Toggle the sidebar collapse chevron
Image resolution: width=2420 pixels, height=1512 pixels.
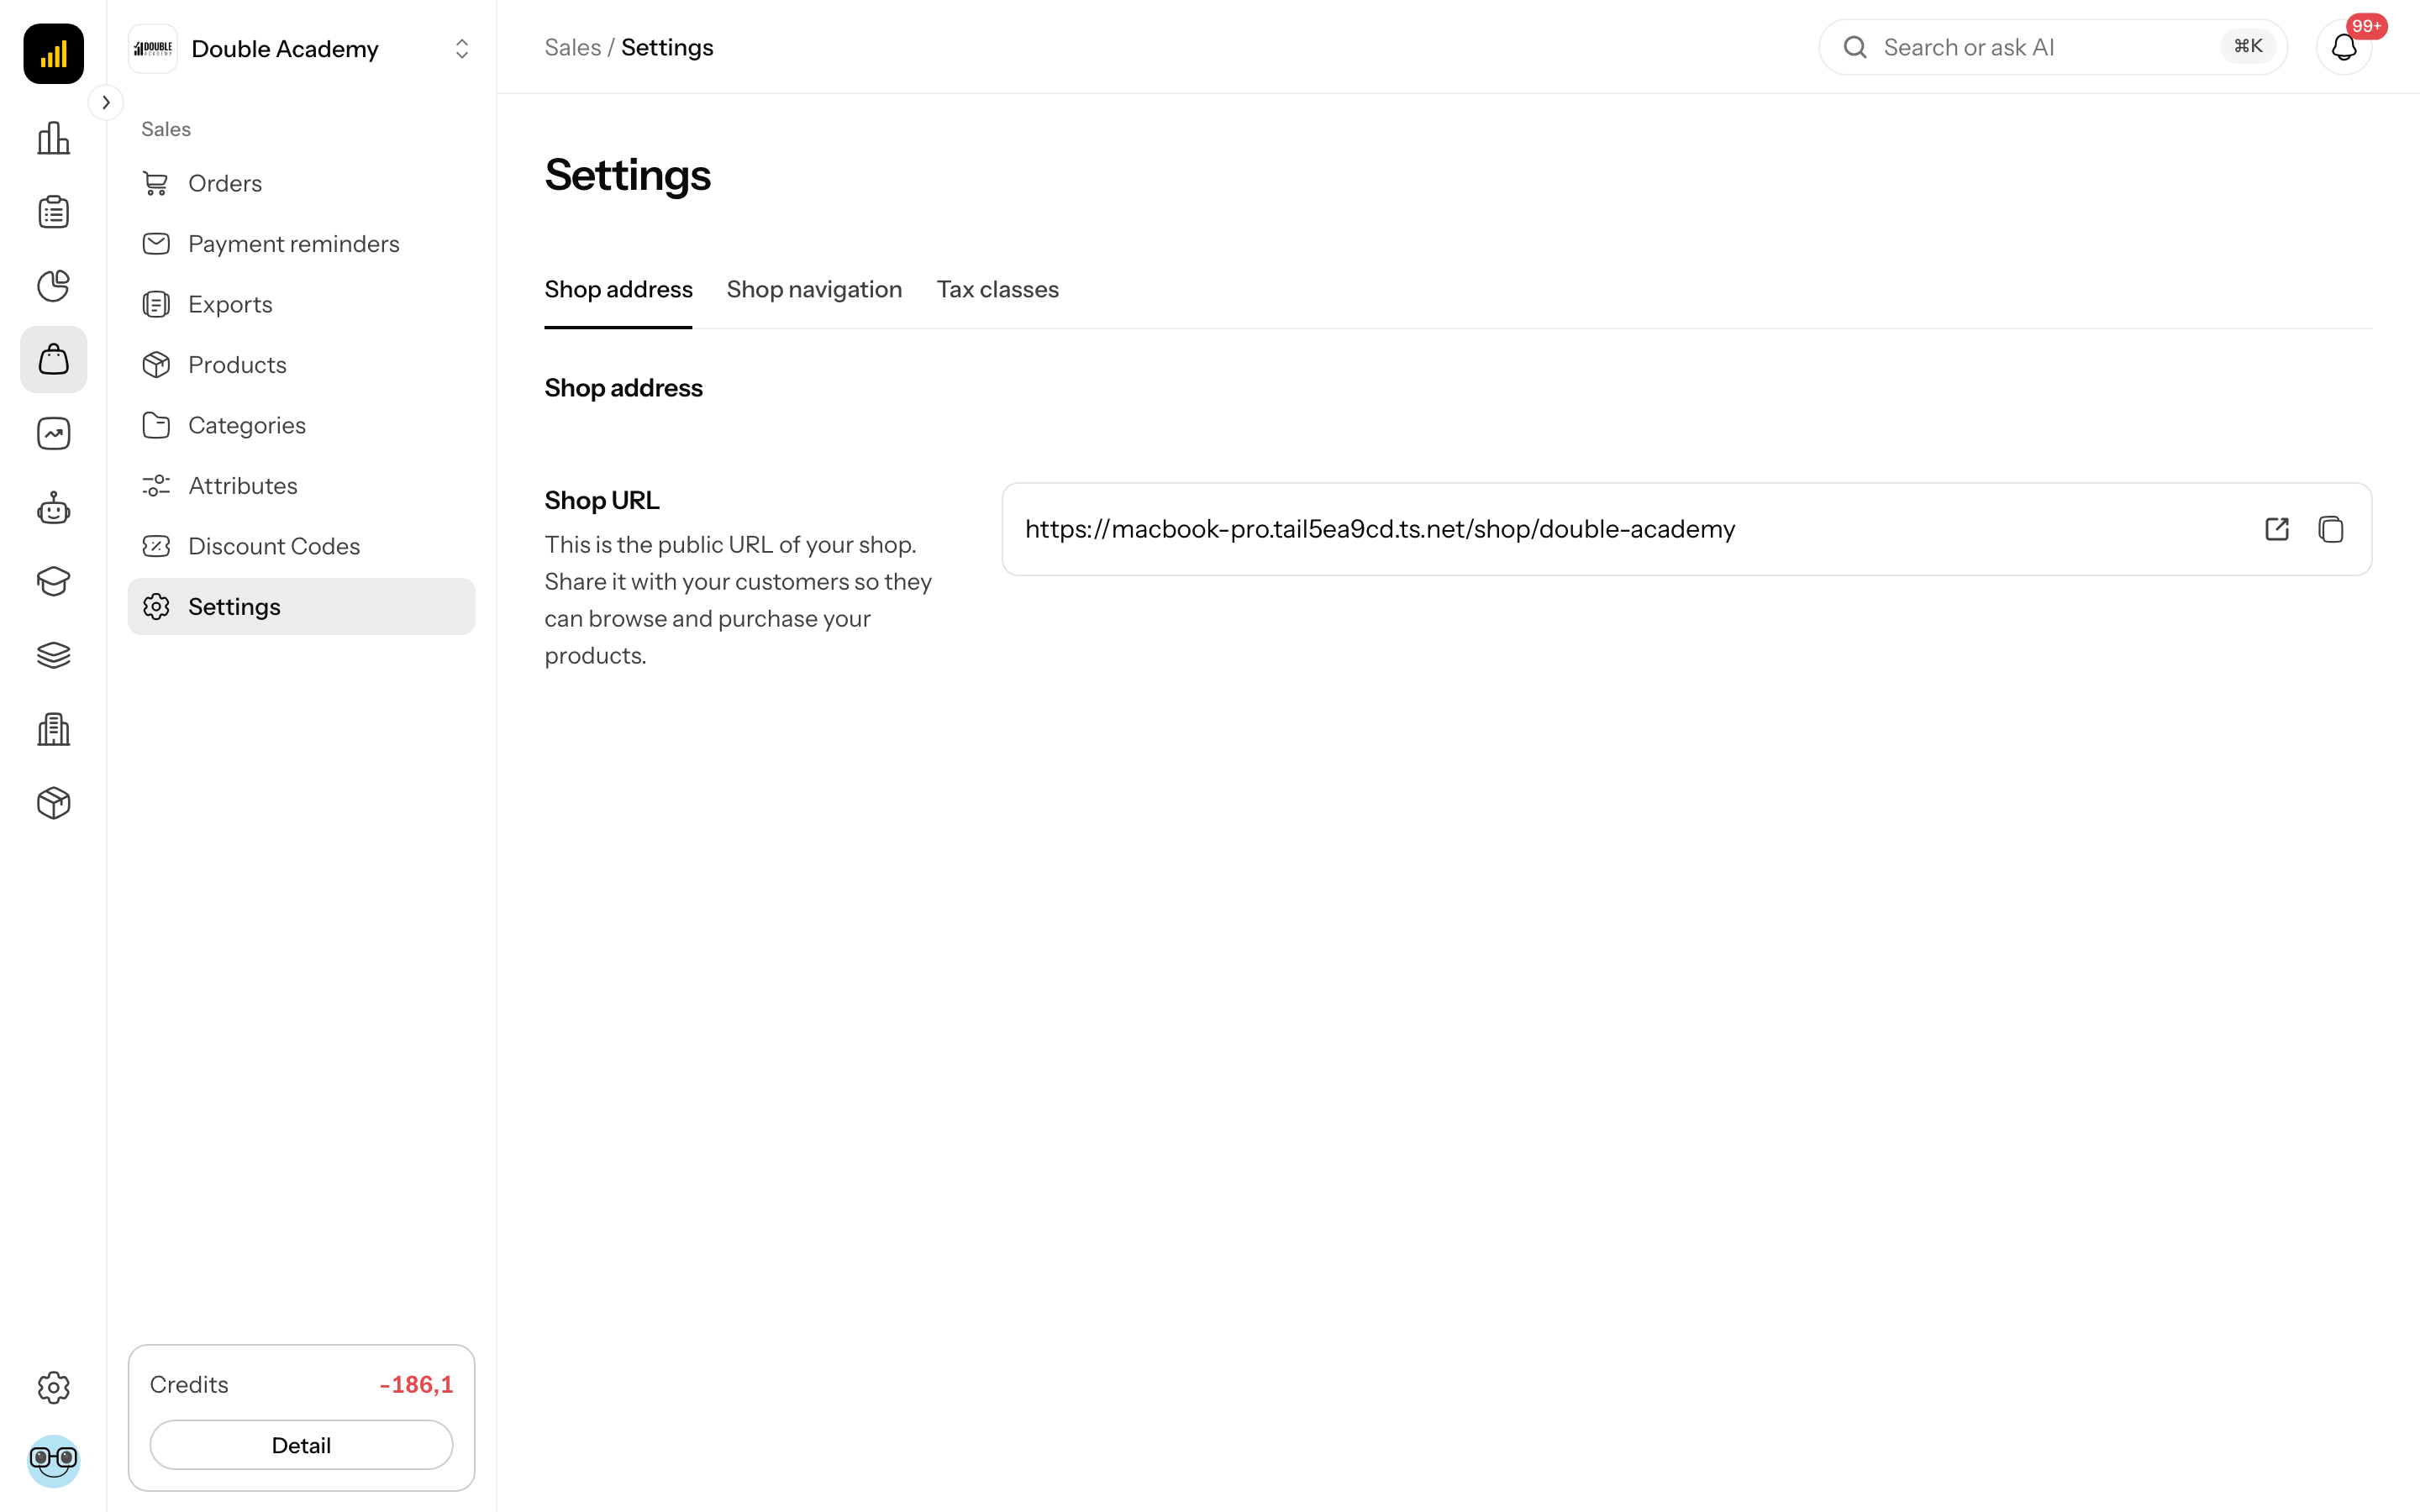106,102
